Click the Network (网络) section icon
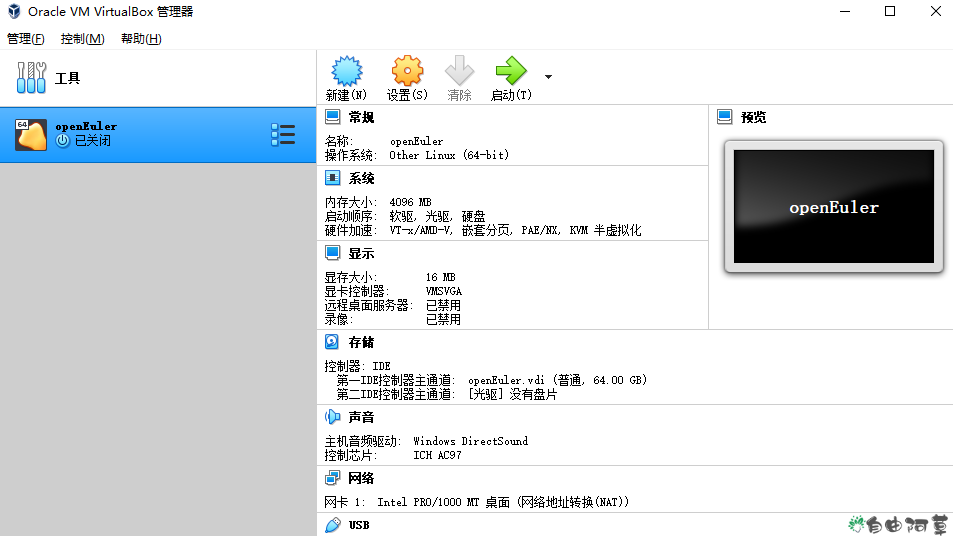 [332, 478]
